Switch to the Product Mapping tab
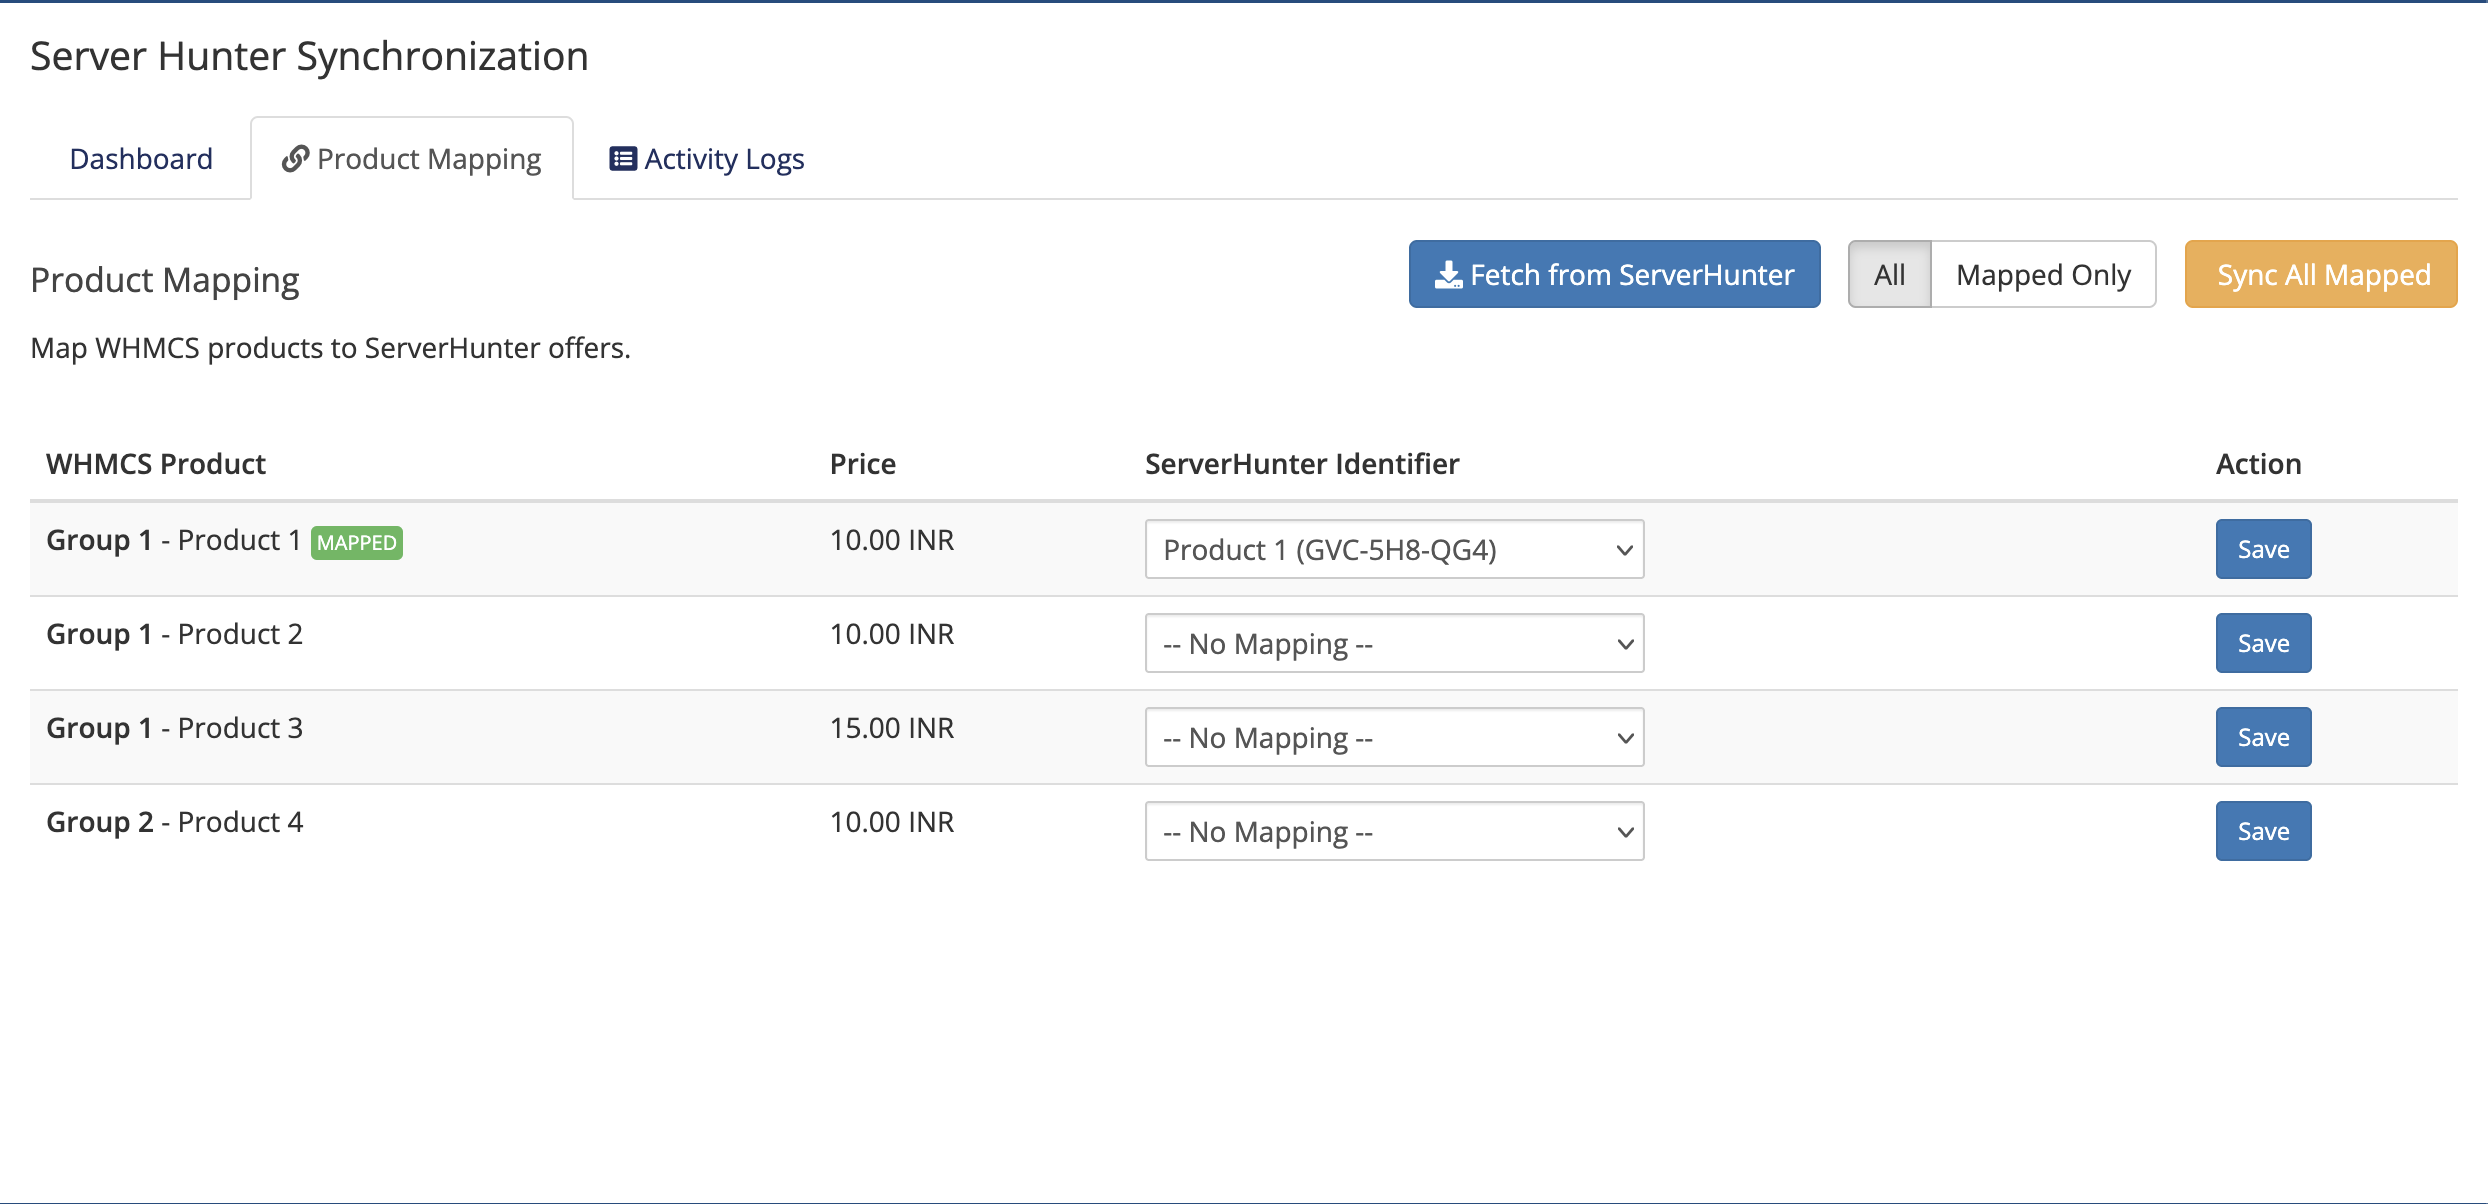The width and height of the screenshot is (2488, 1204). point(412,159)
